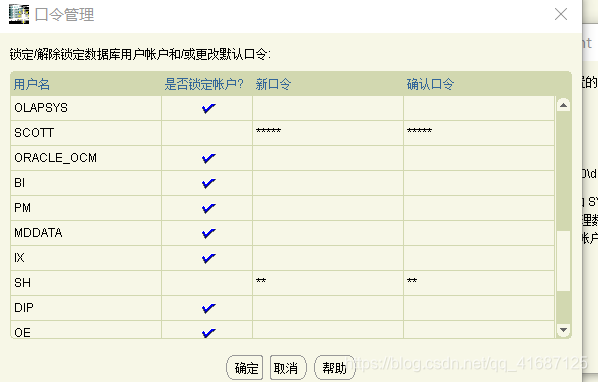Click SCOTT confirm password field

(479, 133)
